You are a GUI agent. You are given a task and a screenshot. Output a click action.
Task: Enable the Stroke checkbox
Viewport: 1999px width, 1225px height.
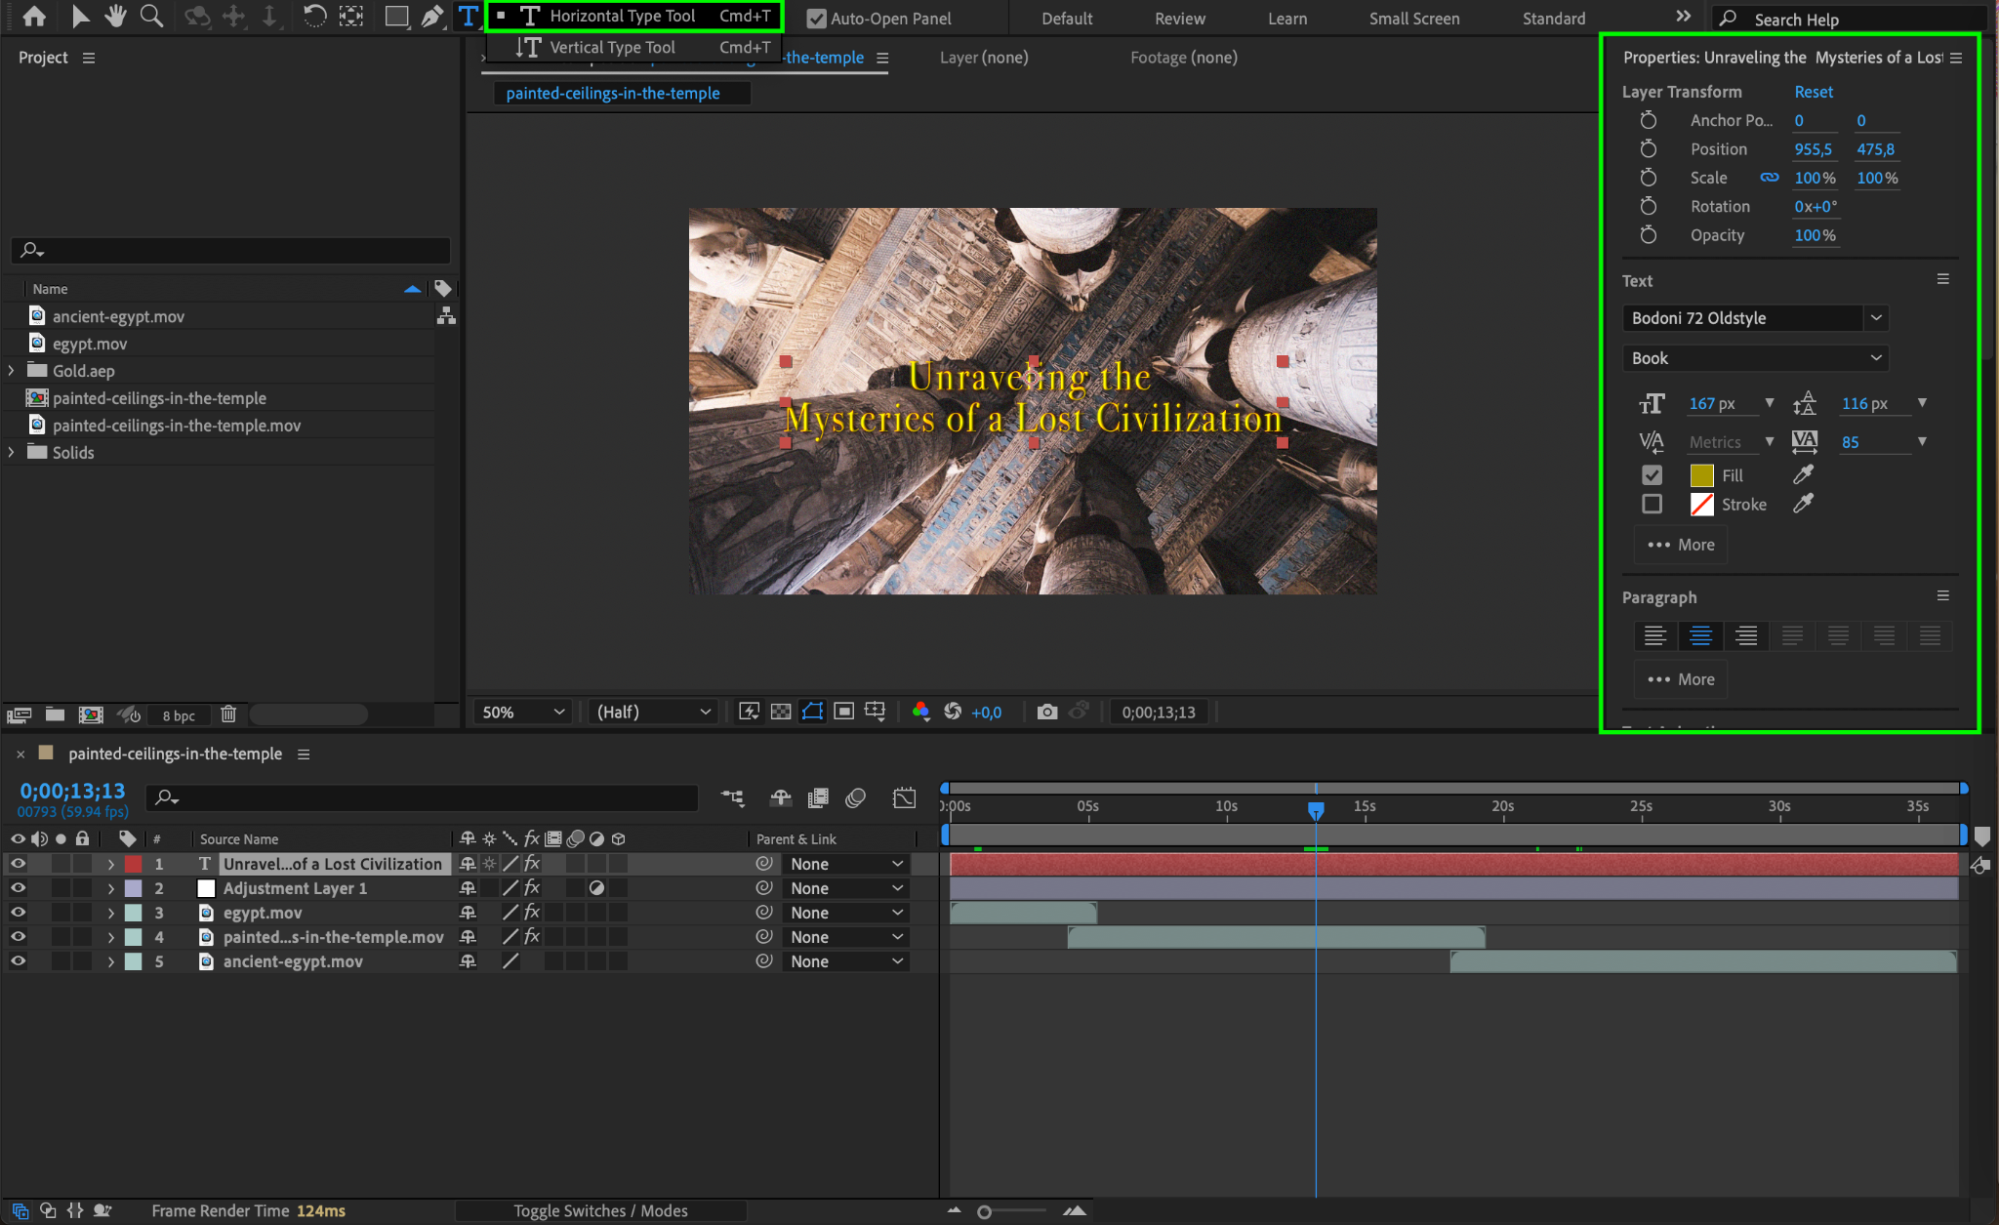coord(1652,504)
